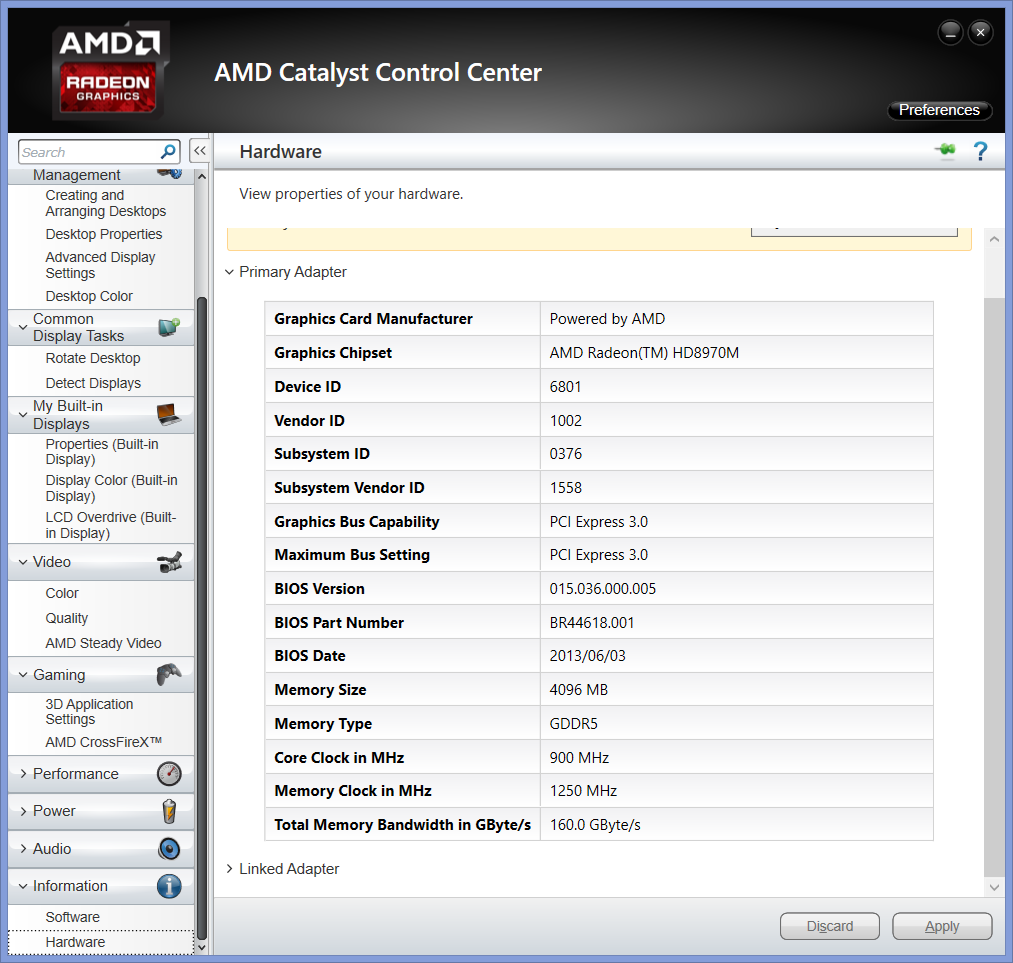The width and height of the screenshot is (1013, 963).
Task: Expand the Power section
Action: point(23,811)
